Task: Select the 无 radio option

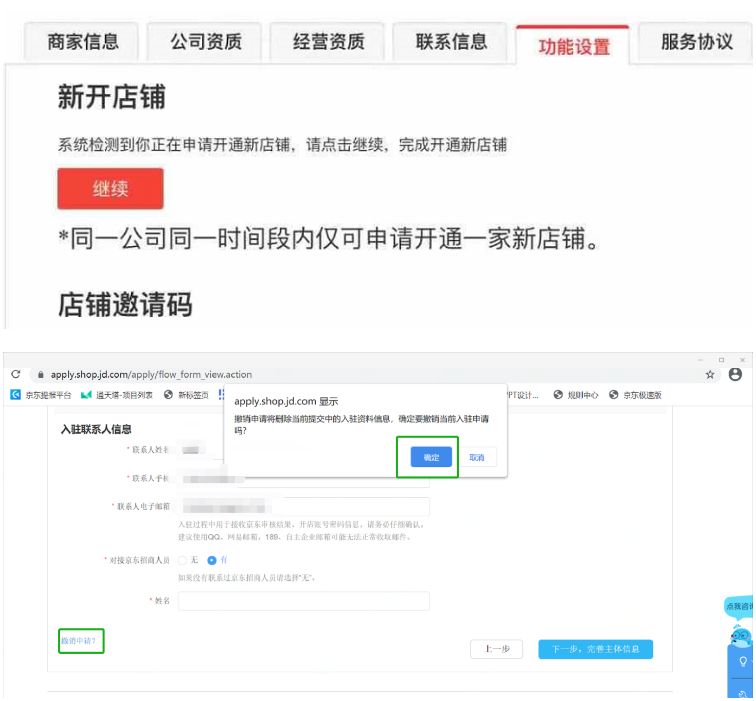Action: [x=182, y=560]
